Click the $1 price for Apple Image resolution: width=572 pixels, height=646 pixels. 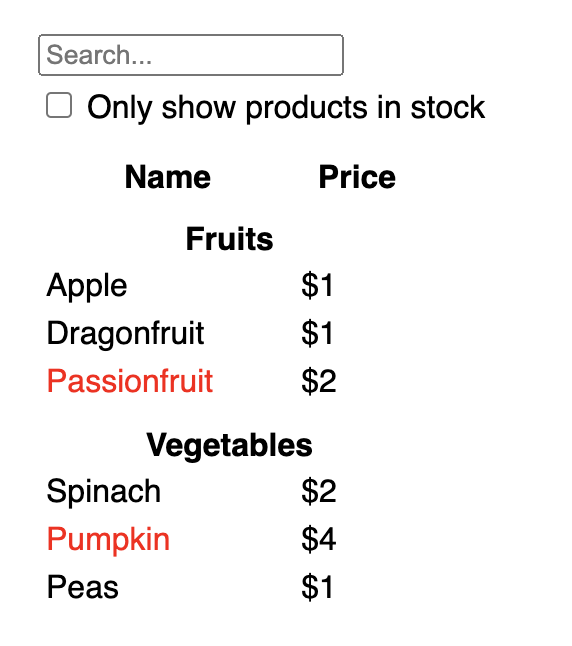click(317, 285)
